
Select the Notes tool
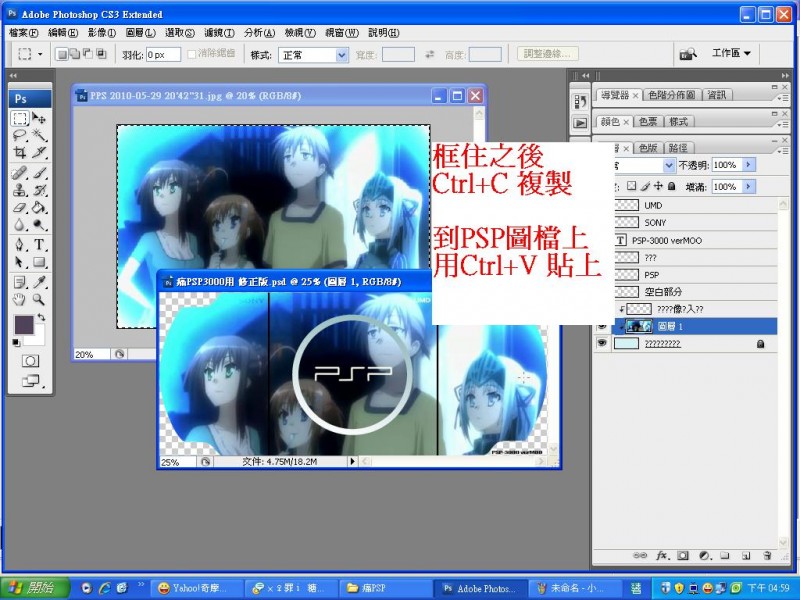point(20,282)
